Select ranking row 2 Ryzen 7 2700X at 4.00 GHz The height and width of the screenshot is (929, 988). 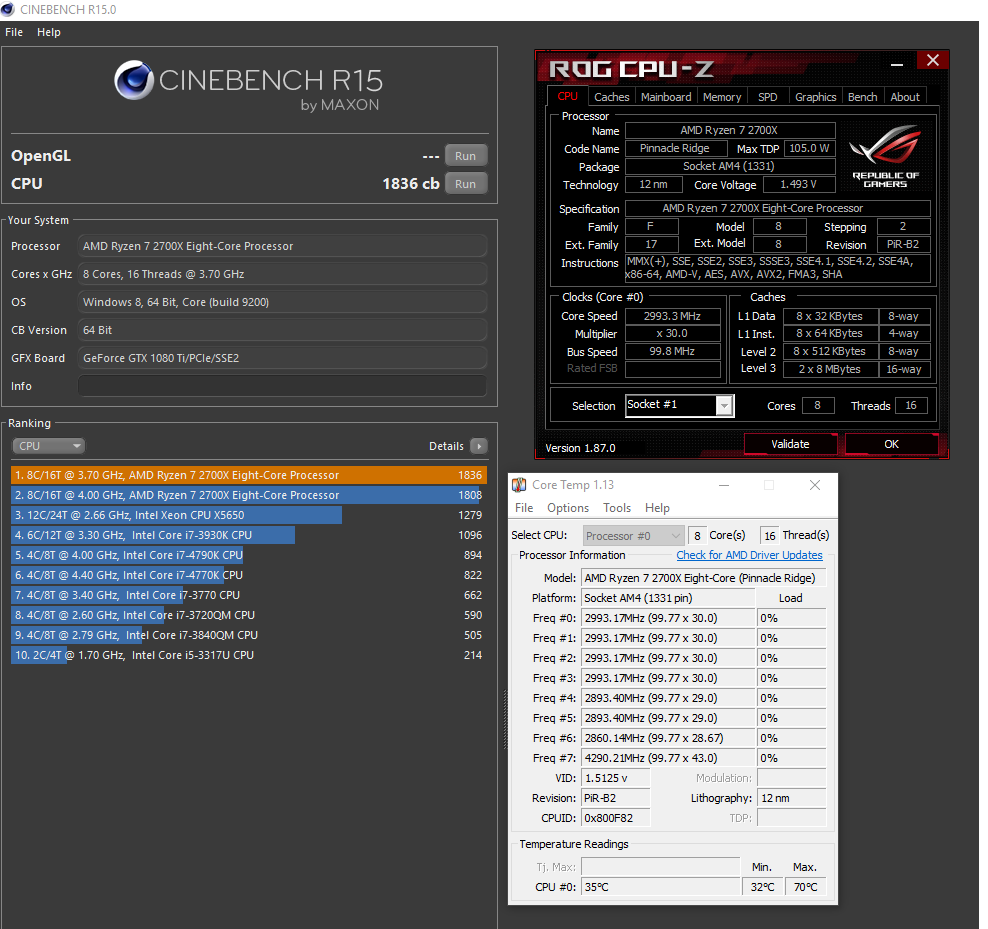249,495
